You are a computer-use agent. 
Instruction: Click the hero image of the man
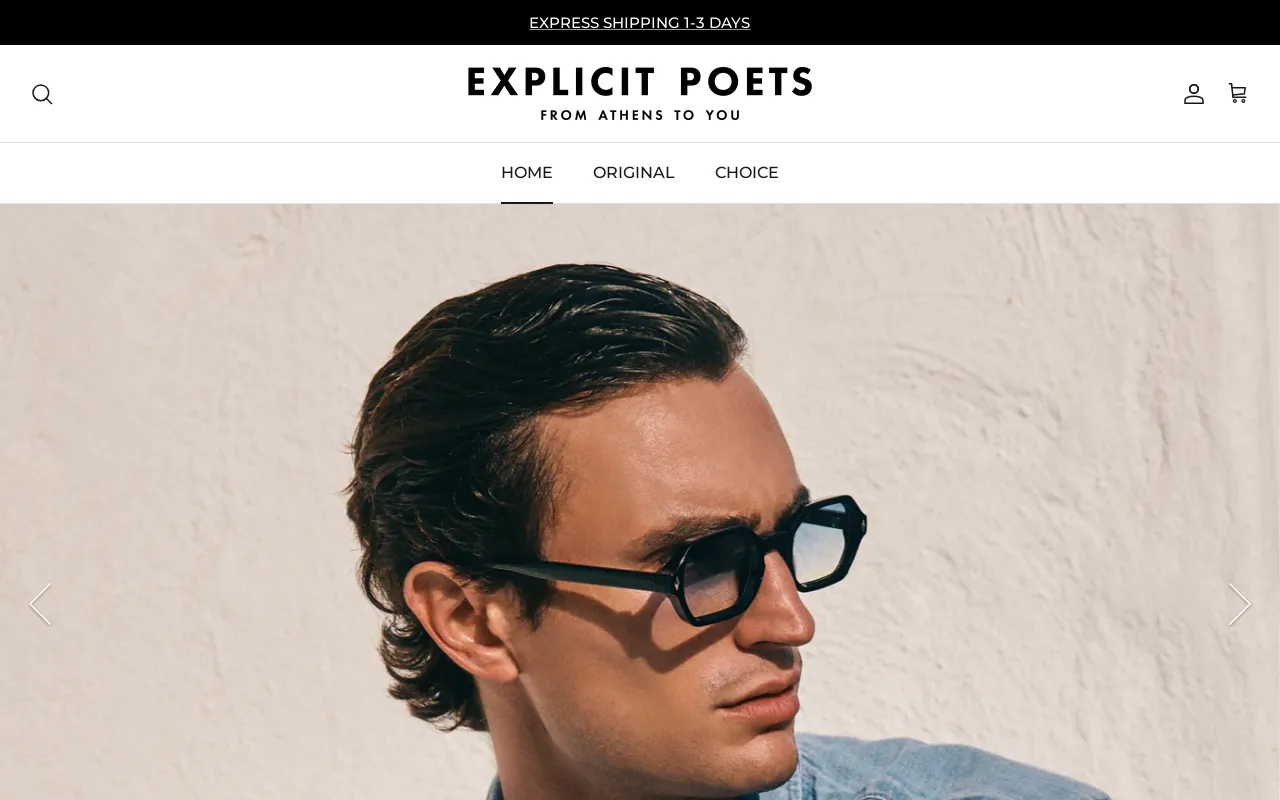pyautogui.click(x=640, y=502)
